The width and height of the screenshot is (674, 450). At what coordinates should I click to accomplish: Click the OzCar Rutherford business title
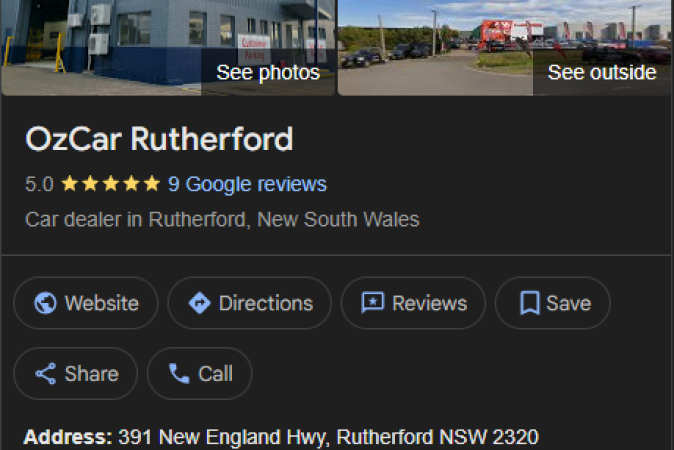coord(159,139)
